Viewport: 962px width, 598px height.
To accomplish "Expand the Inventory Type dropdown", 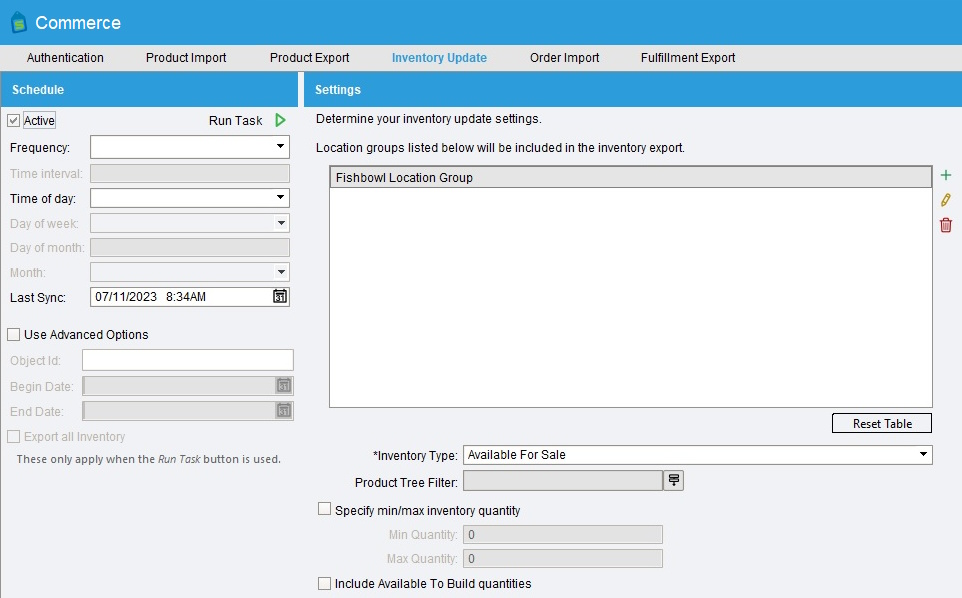I will click(922, 455).
